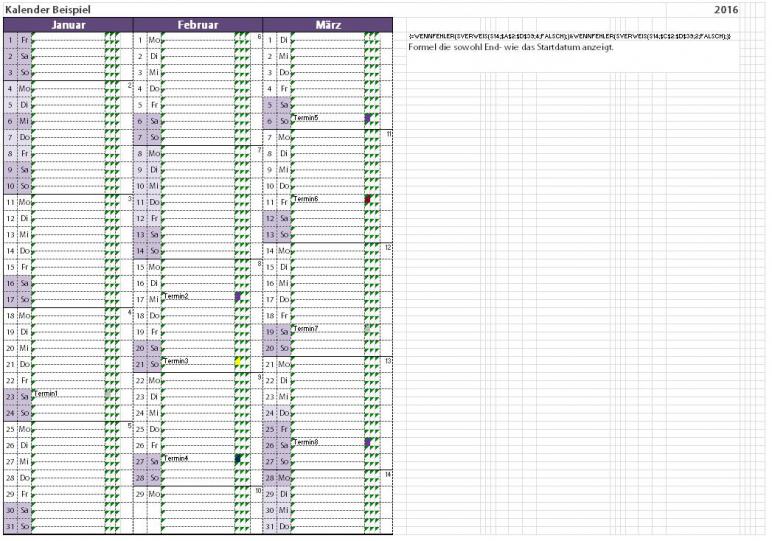Image resolution: width=772 pixels, height=541 pixels.
Task: Click week number 11 beside 7 März
Action: tap(389, 134)
